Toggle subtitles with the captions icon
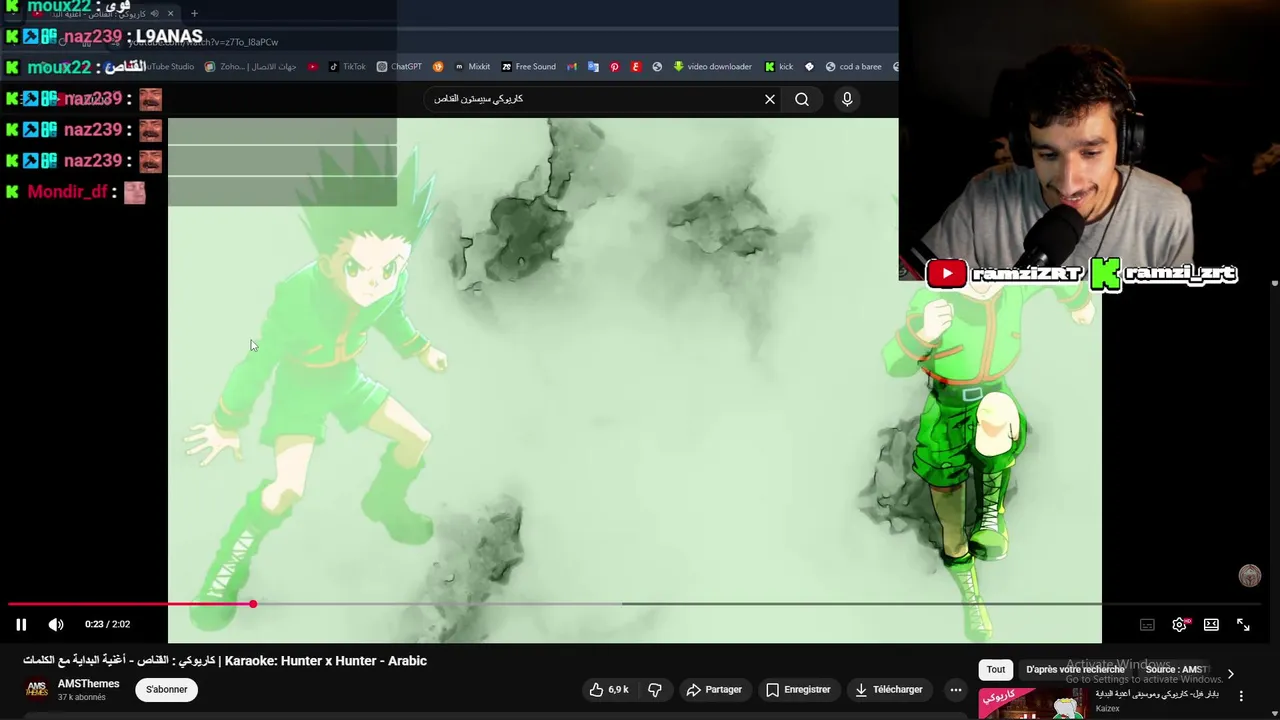 [x=1147, y=625]
